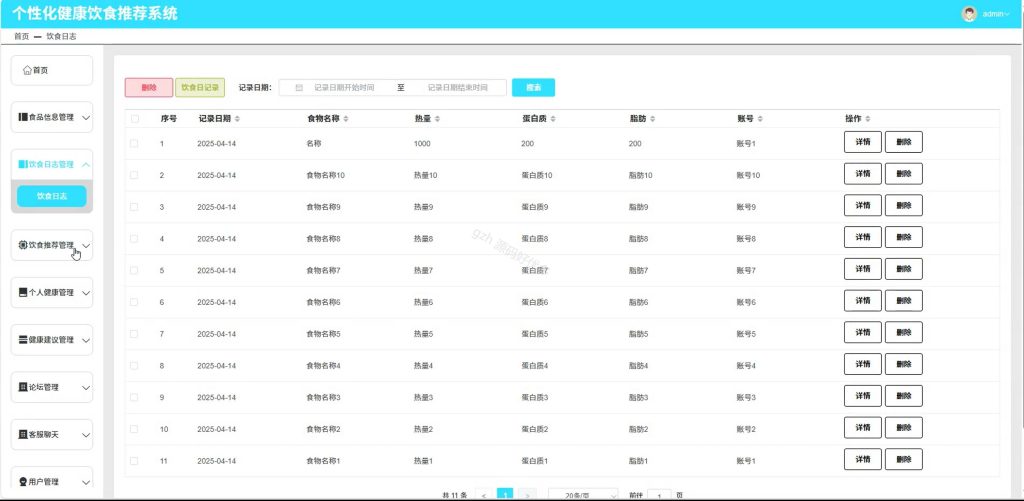Viewport: 1024px width, 501px height.
Task: Check the checkbox for 食物名称4 row
Action: coord(134,366)
